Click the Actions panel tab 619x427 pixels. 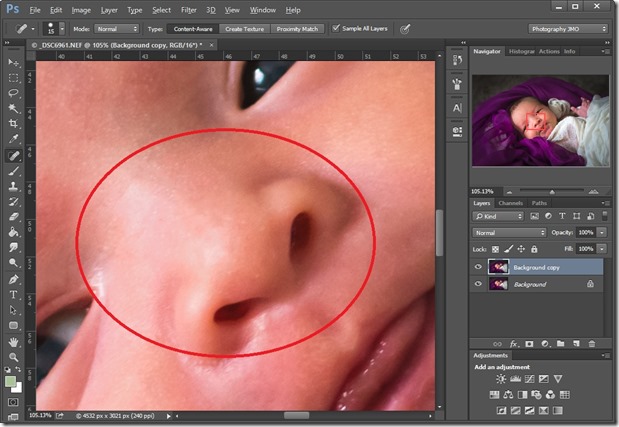coord(549,51)
